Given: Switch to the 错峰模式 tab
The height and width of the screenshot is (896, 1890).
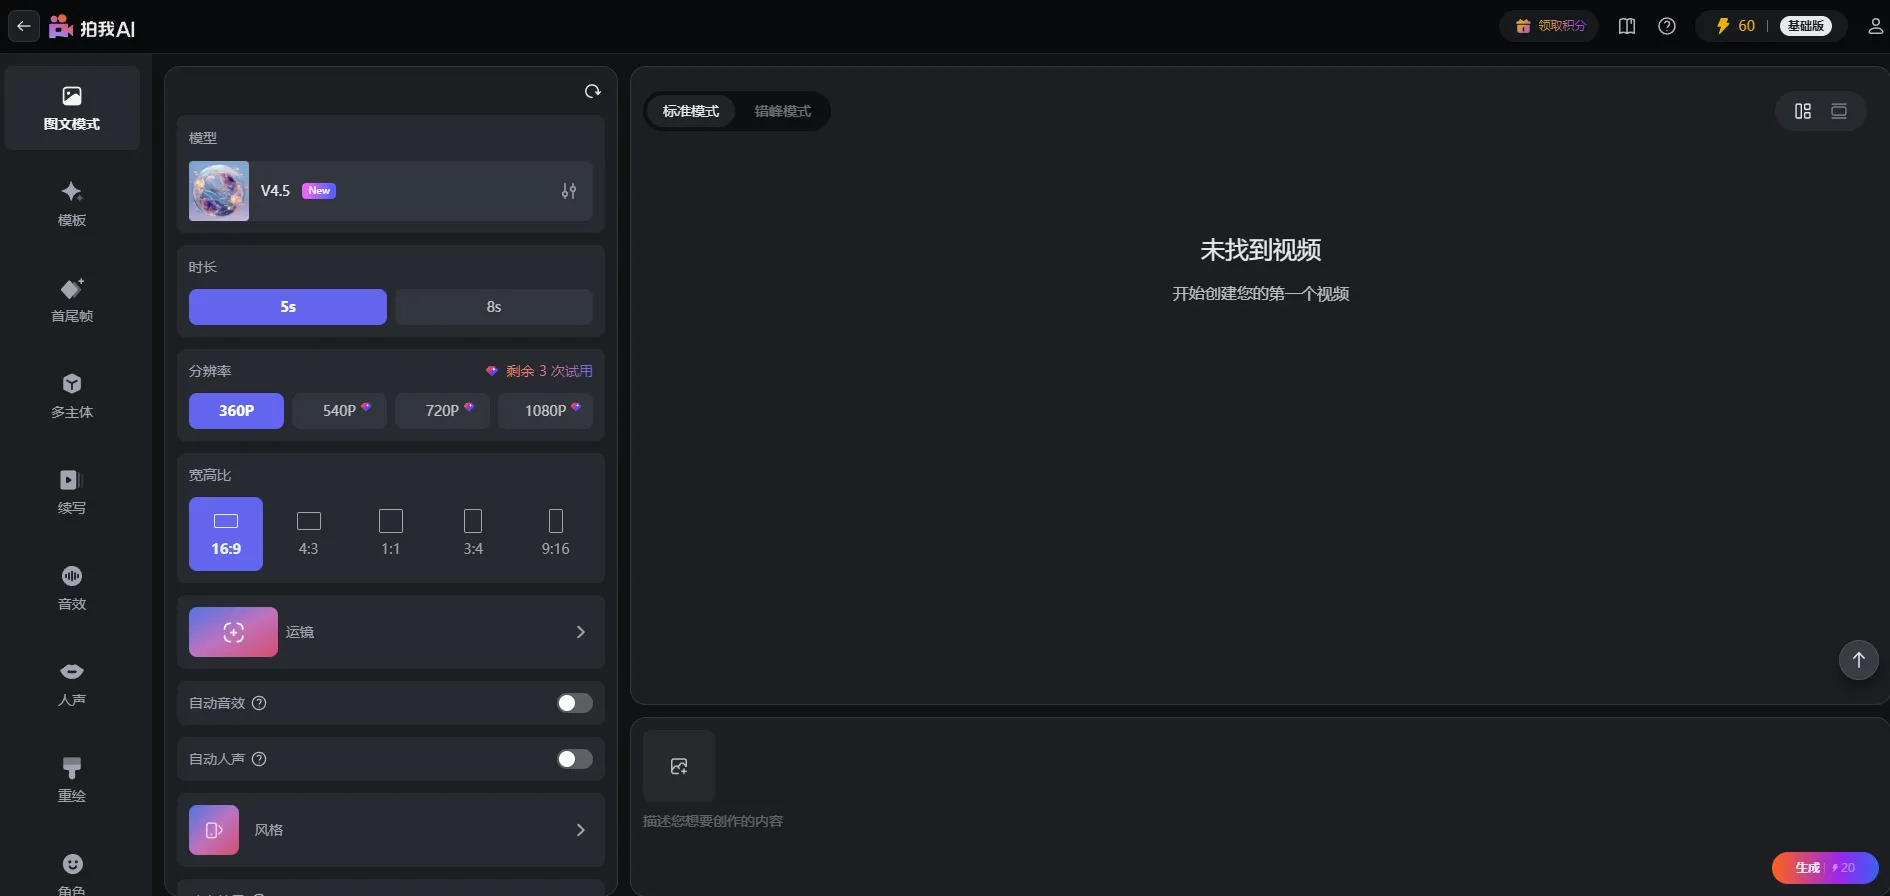Looking at the screenshot, I should coord(782,111).
